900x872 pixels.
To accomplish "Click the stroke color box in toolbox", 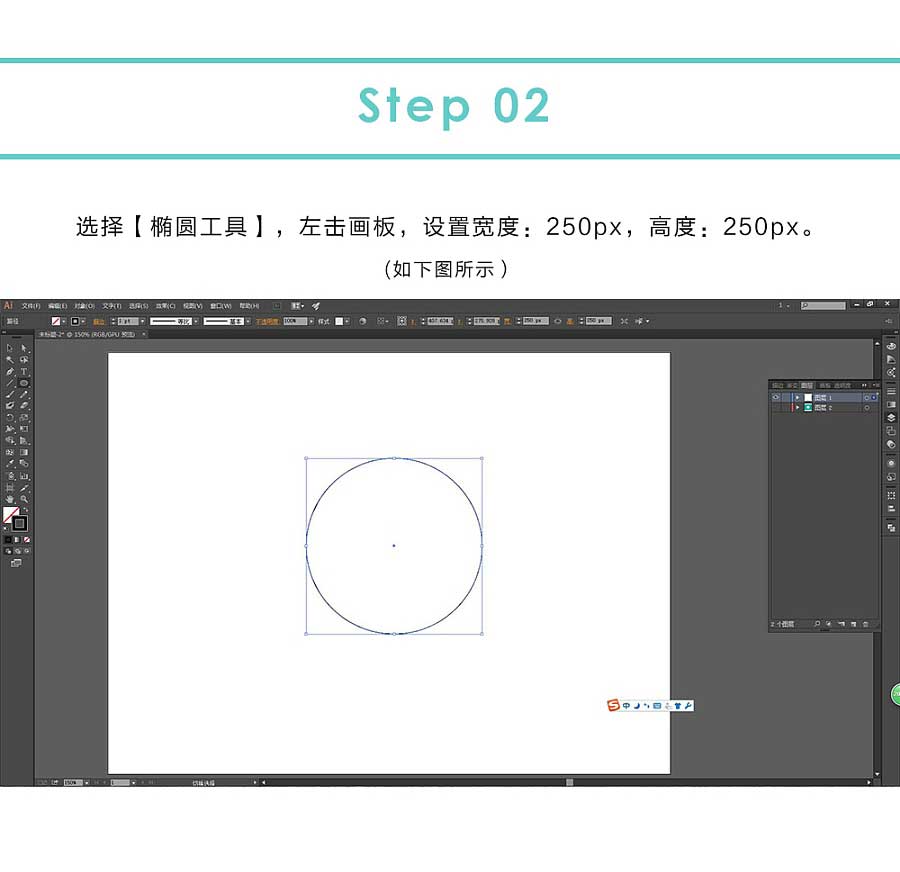I will tap(19, 523).
